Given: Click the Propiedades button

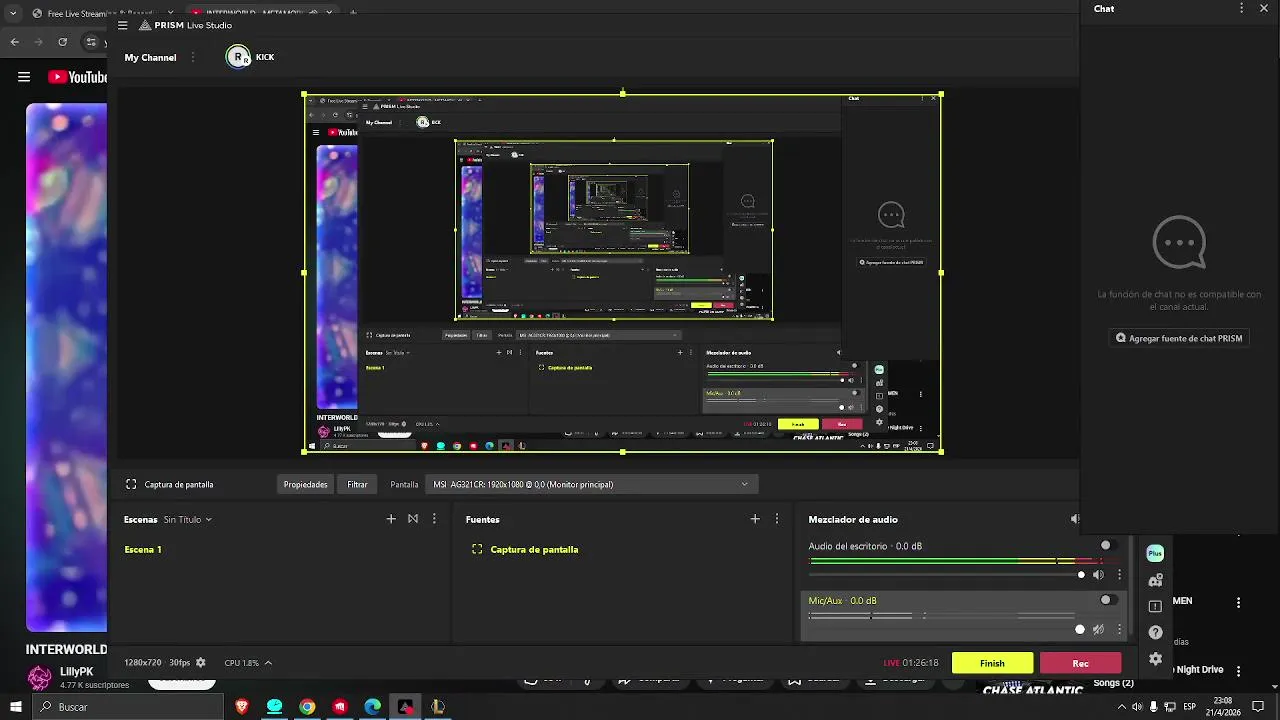Looking at the screenshot, I should click(x=305, y=484).
